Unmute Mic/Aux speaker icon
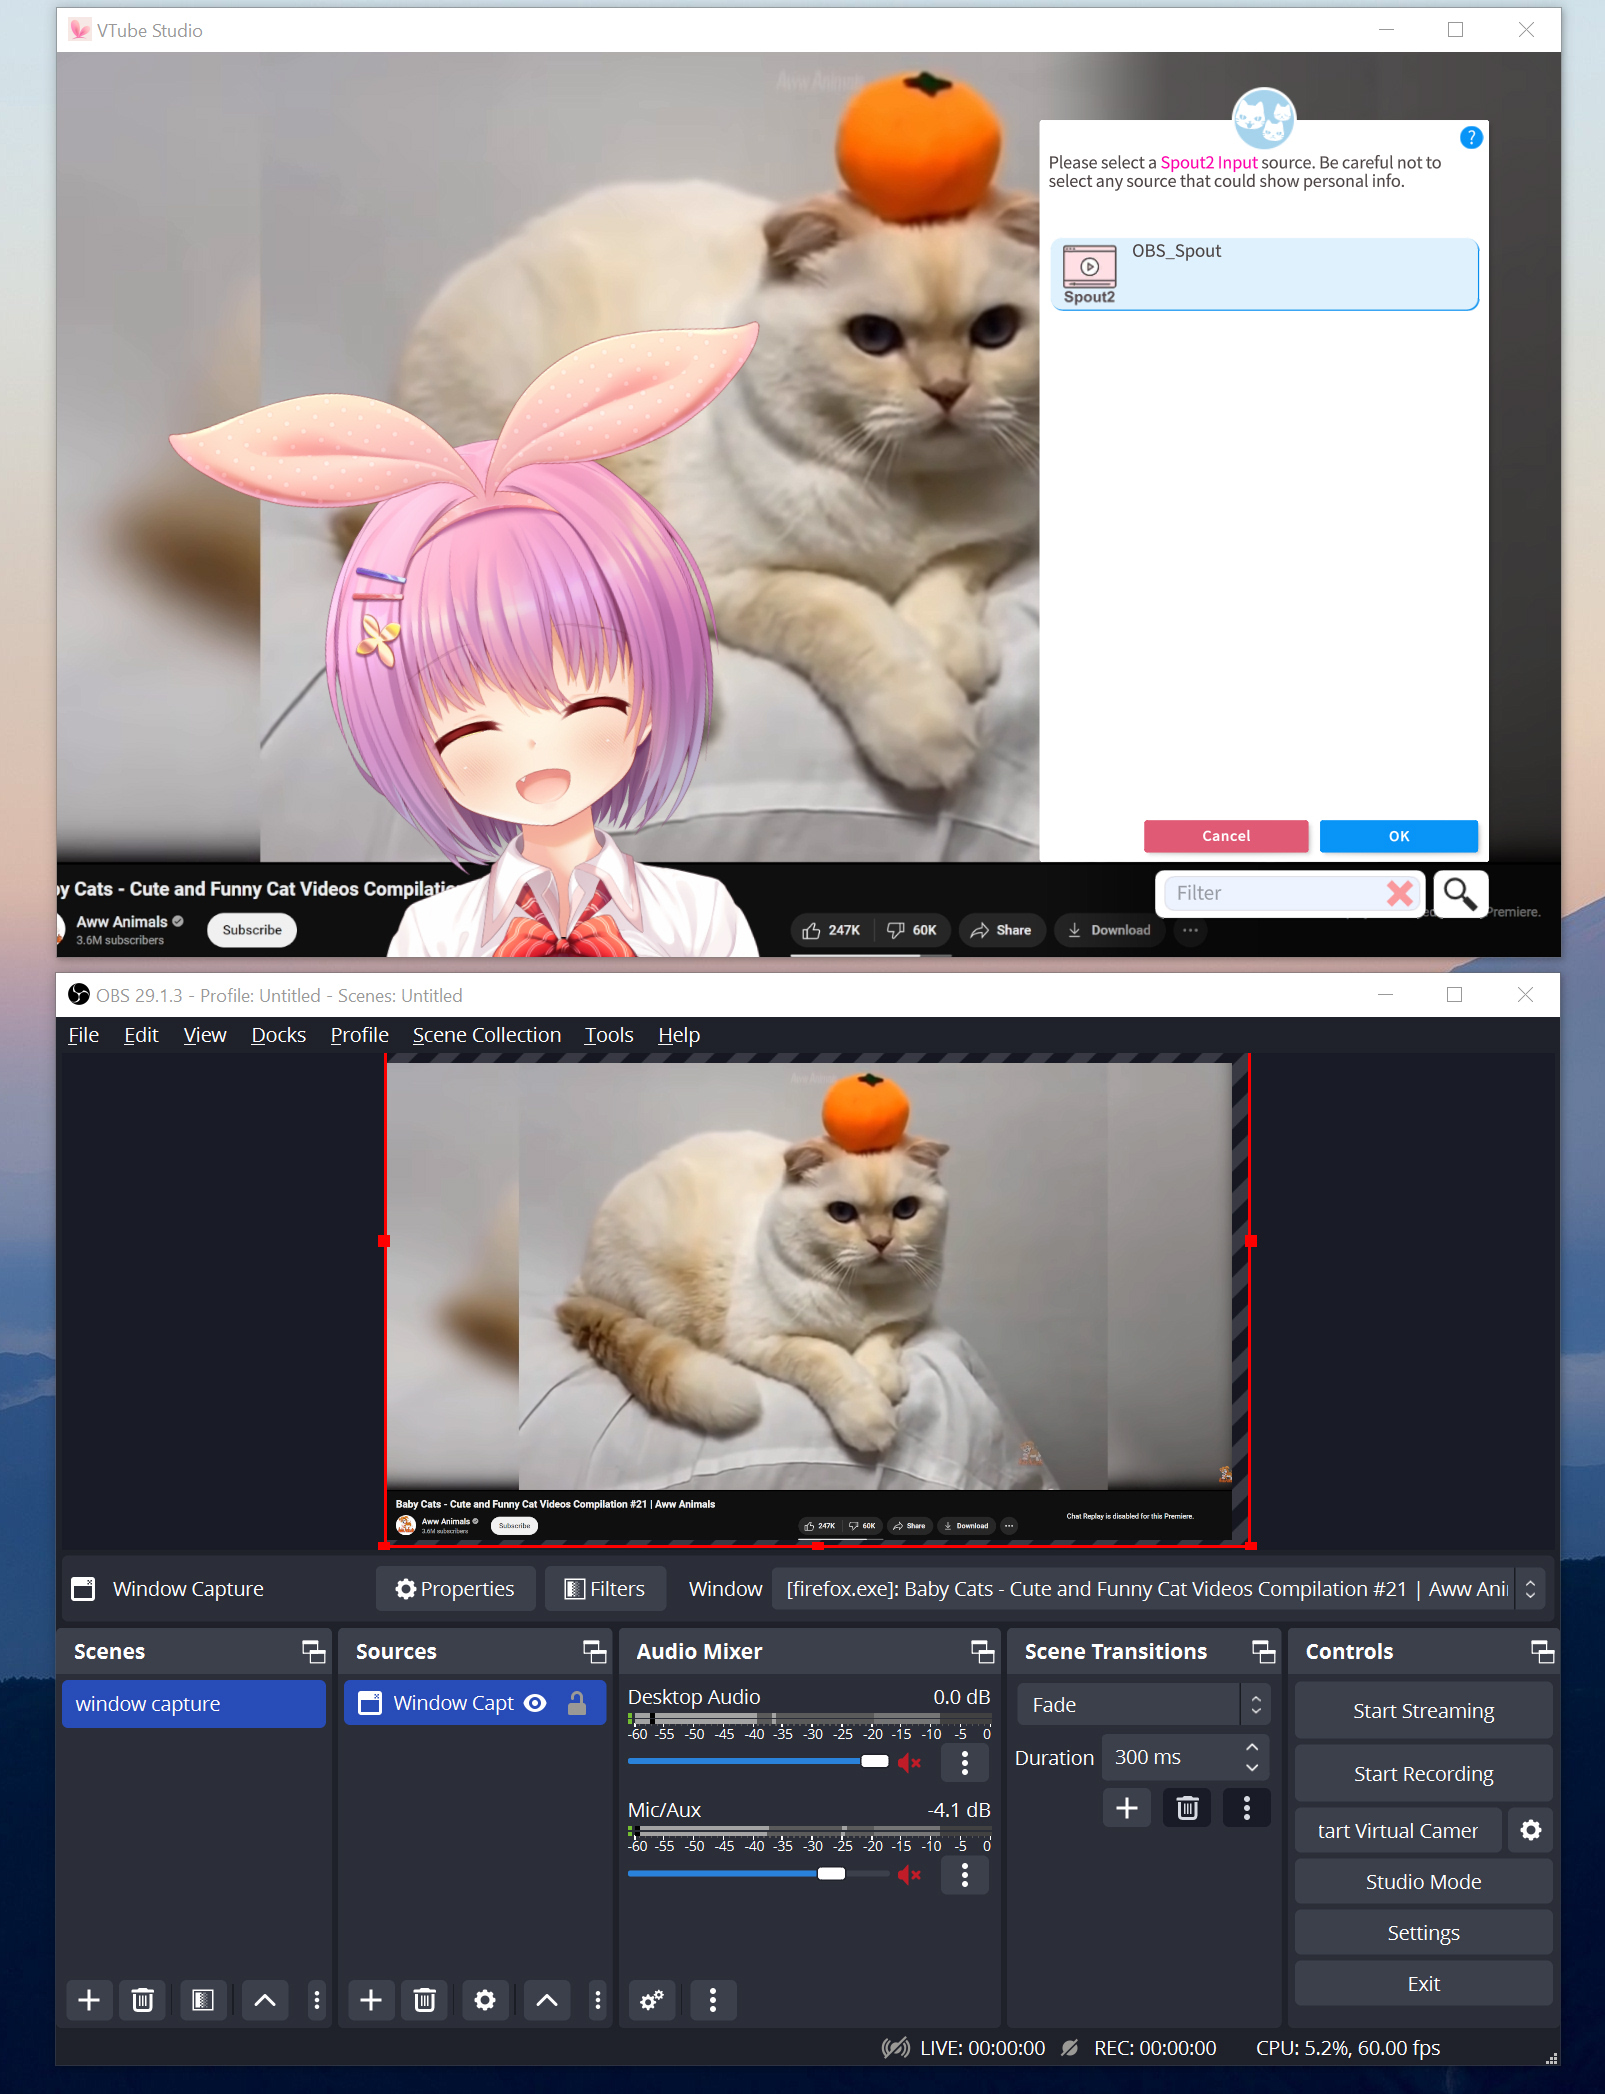 (909, 1875)
